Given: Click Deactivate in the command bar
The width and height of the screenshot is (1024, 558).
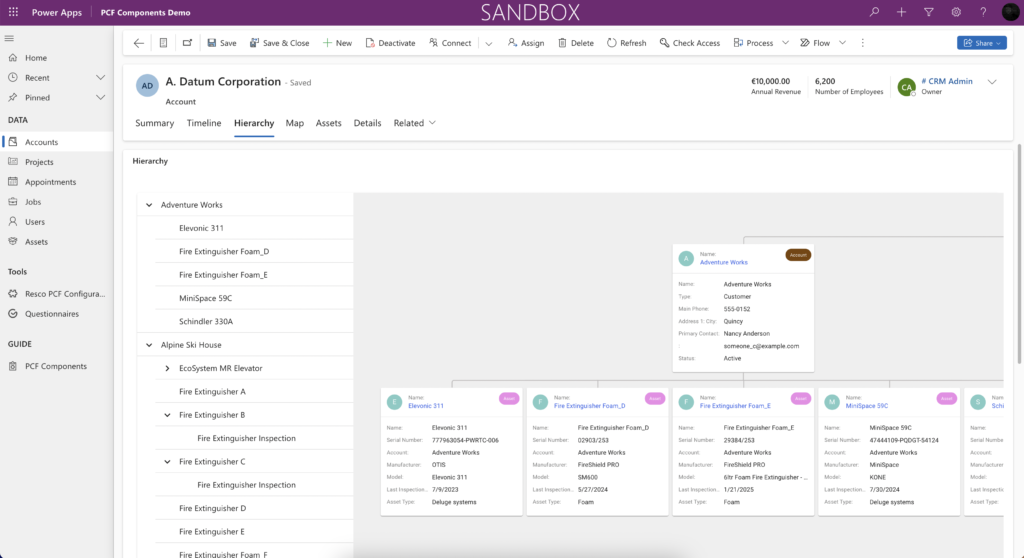Looking at the screenshot, I should 390,43.
